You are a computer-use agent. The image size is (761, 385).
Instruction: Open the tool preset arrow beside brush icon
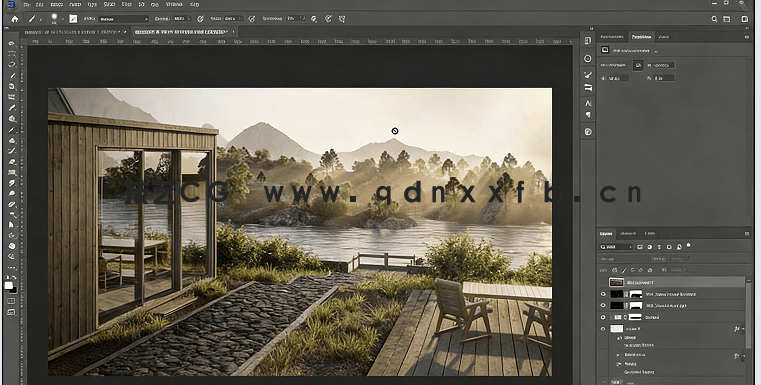(41, 19)
